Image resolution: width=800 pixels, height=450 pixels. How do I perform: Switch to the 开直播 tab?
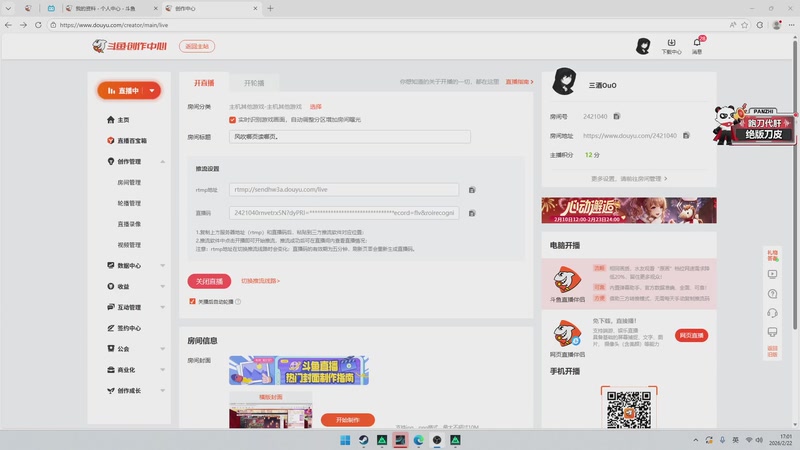click(204, 83)
